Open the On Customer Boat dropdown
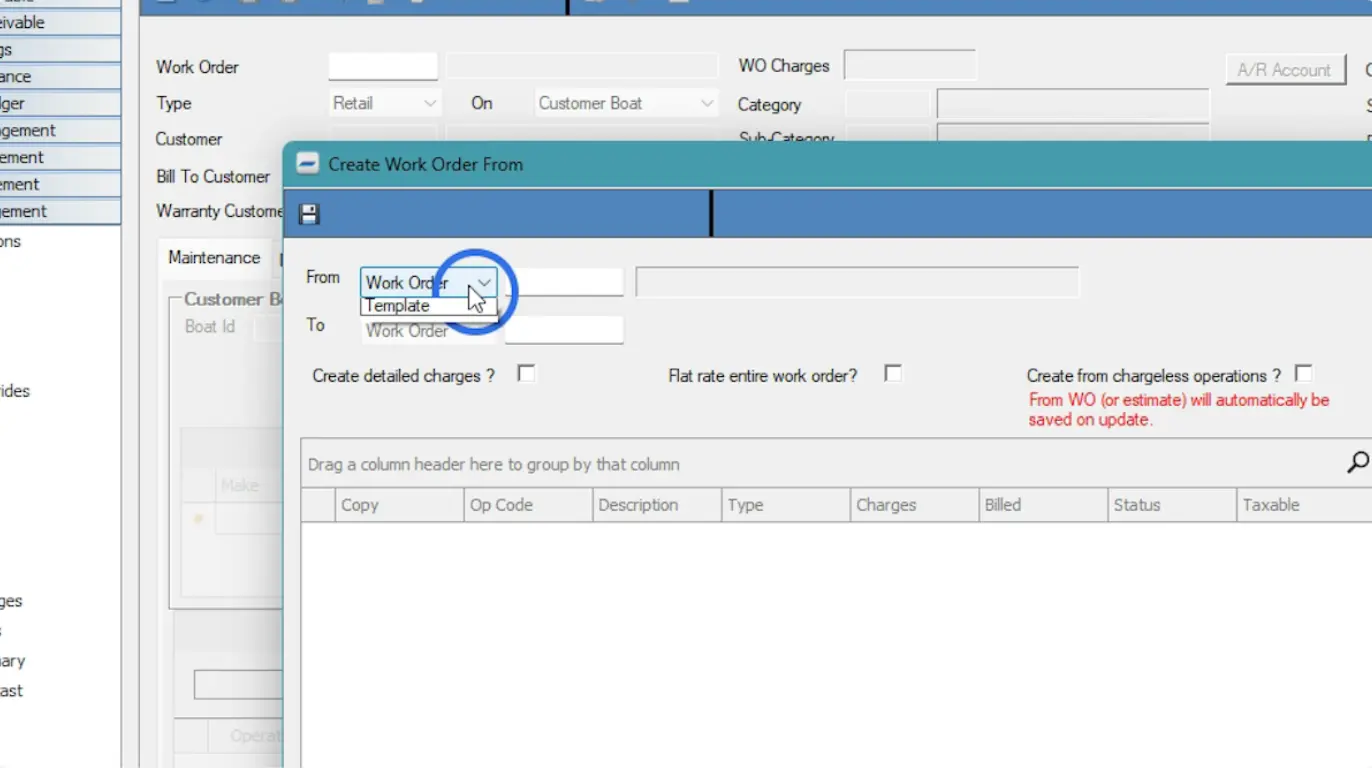1372x768 pixels. (706, 103)
